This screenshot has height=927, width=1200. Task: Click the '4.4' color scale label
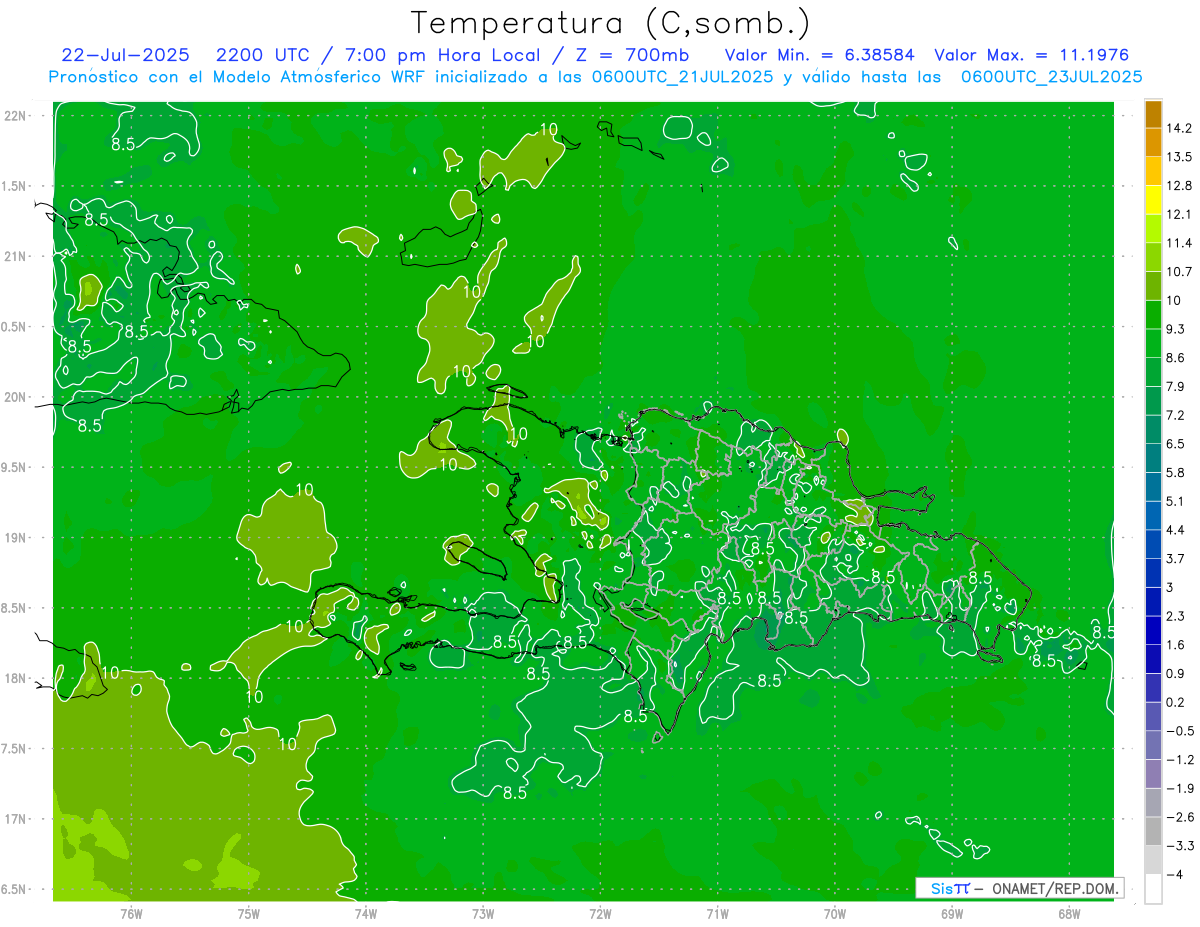point(1175,530)
